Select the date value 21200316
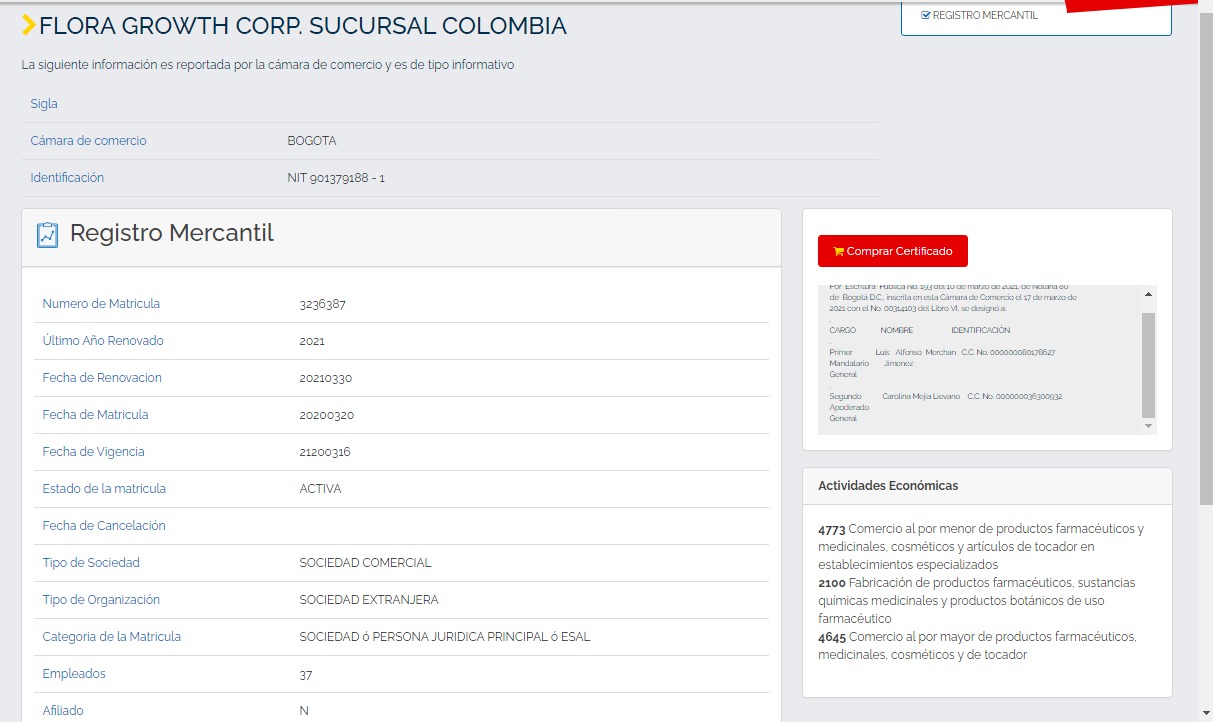The image size is (1213, 722). click(325, 452)
